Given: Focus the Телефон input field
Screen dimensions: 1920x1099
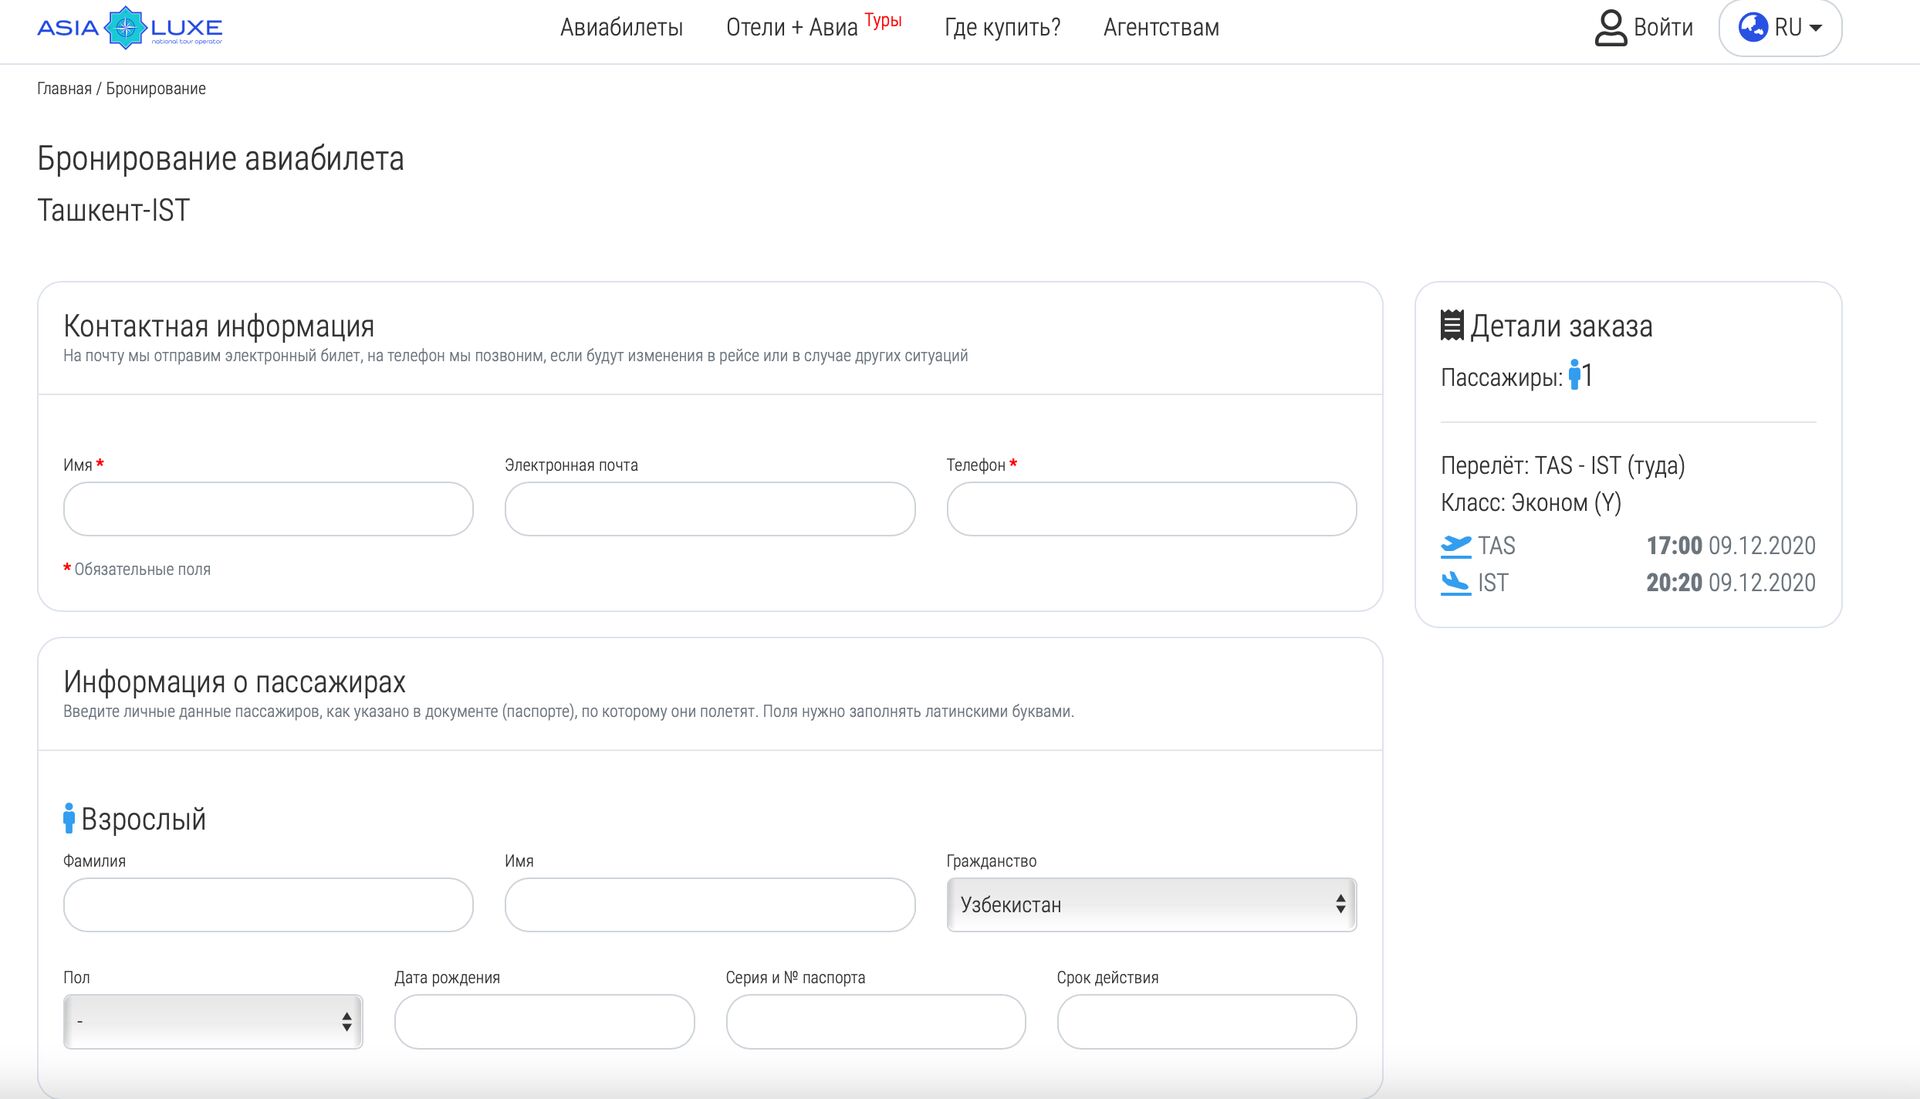Looking at the screenshot, I should point(1151,509).
